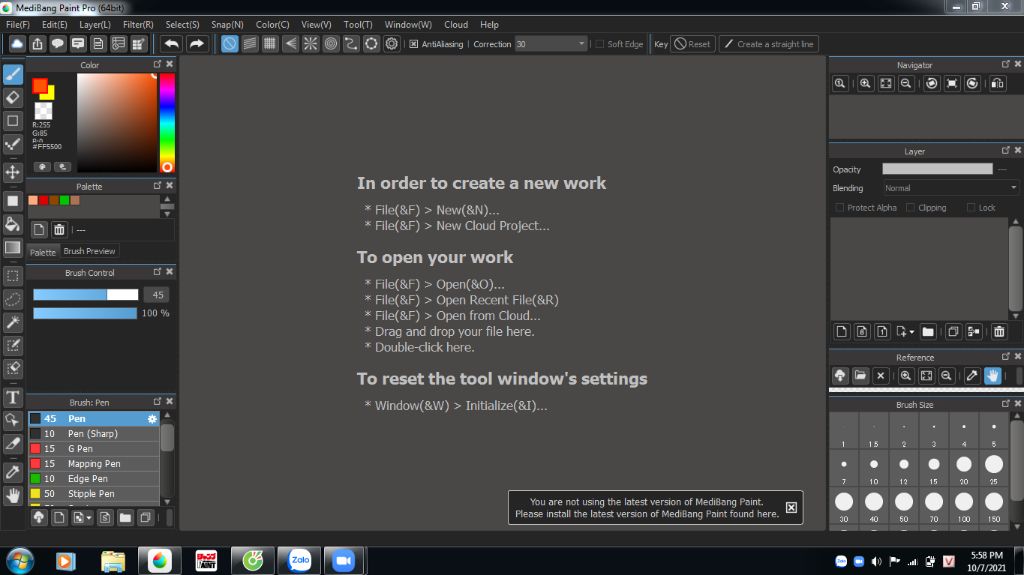
Task: Toggle the AntiAliasing checkbox
Action: coord(413,44)
